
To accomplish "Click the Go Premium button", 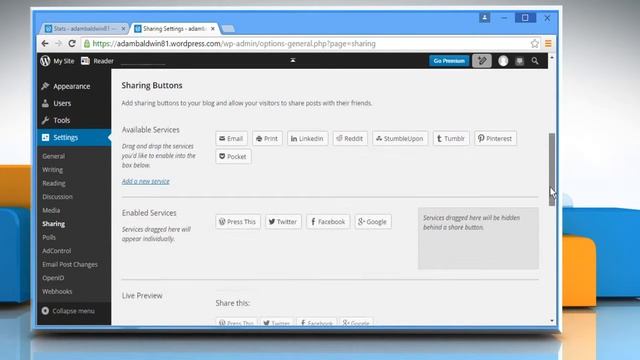I will click(x=449, y=61).
